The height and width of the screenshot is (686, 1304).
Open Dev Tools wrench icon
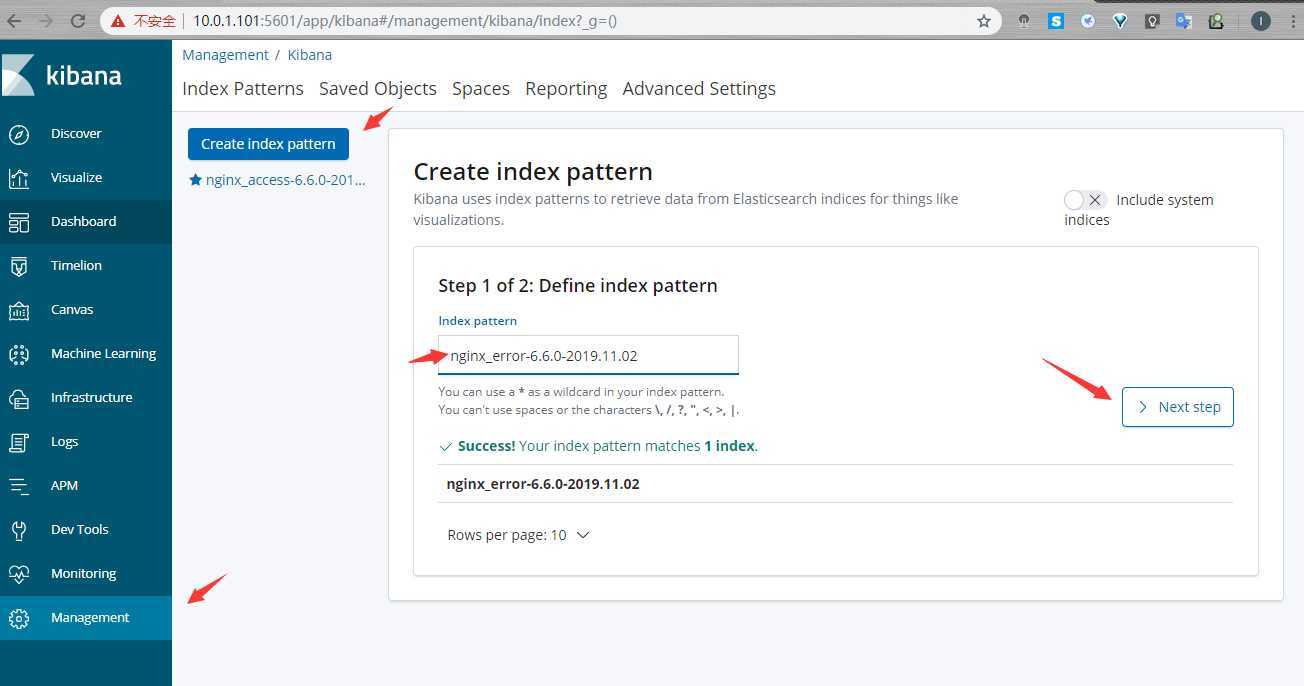19,530
